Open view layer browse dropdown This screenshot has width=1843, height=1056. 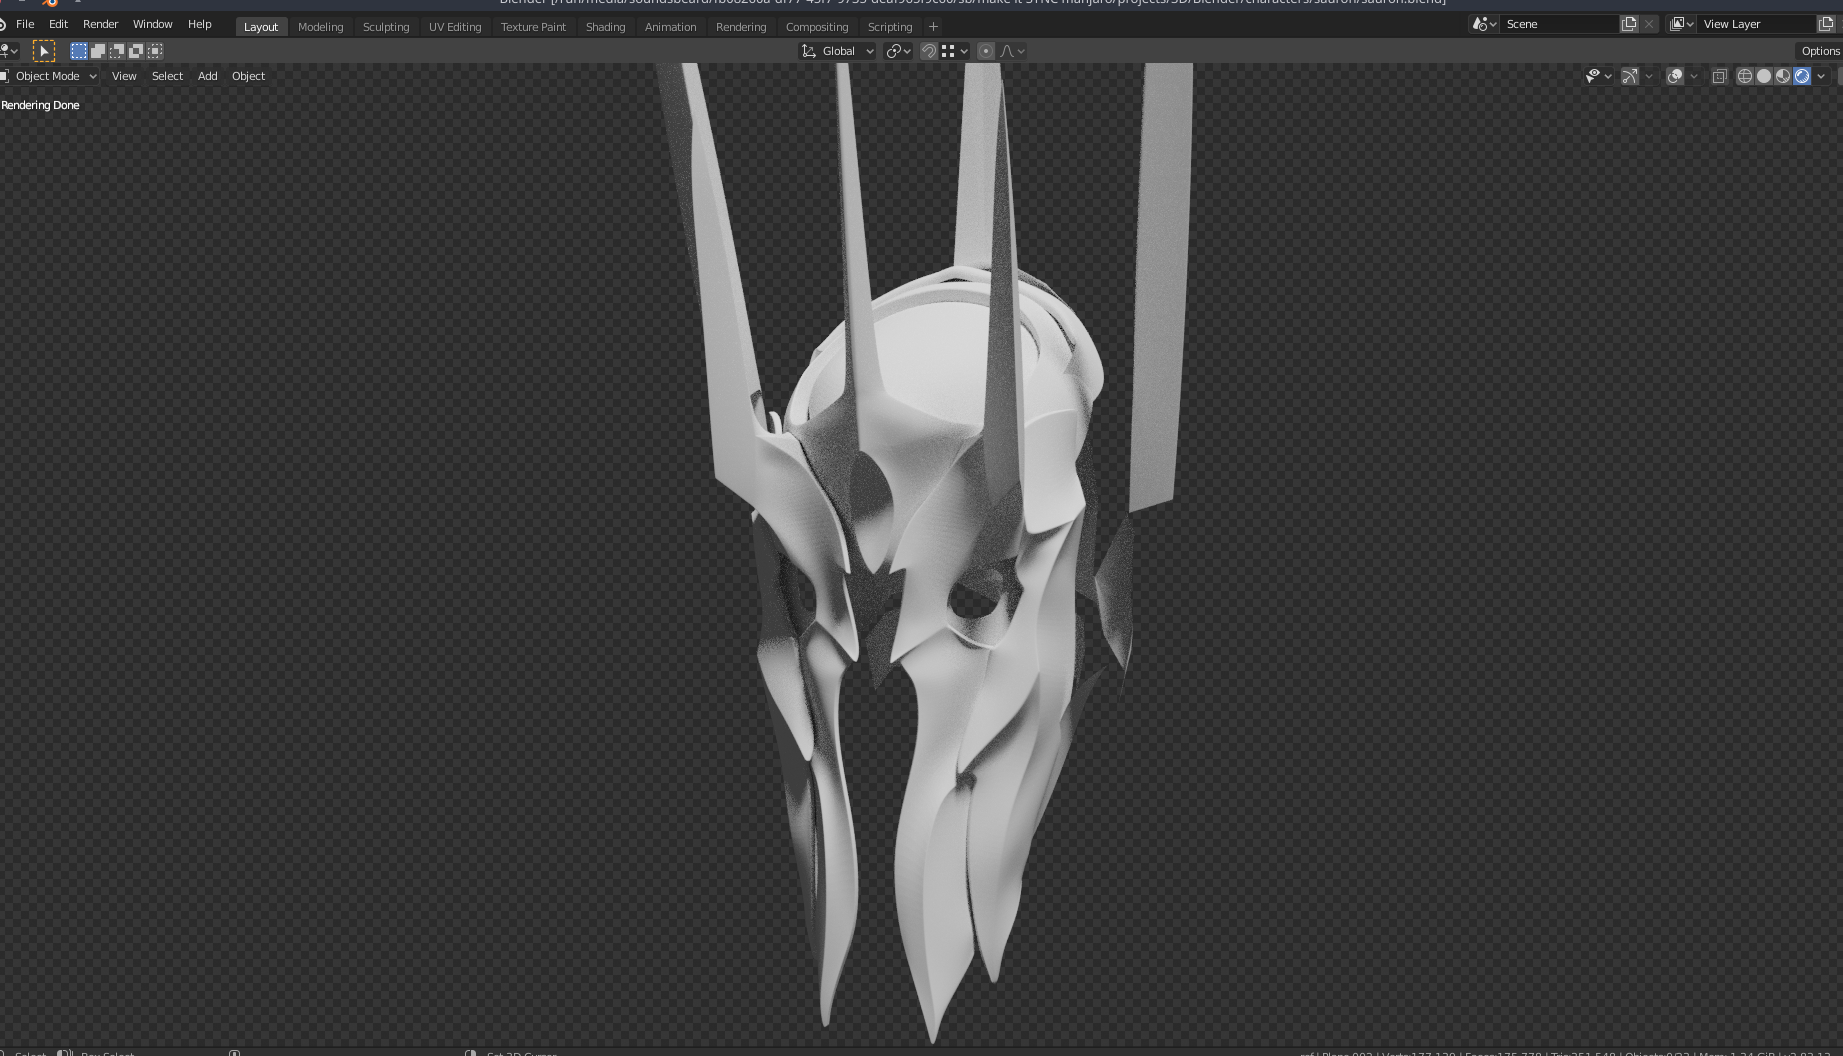(x=1682, y=24)
